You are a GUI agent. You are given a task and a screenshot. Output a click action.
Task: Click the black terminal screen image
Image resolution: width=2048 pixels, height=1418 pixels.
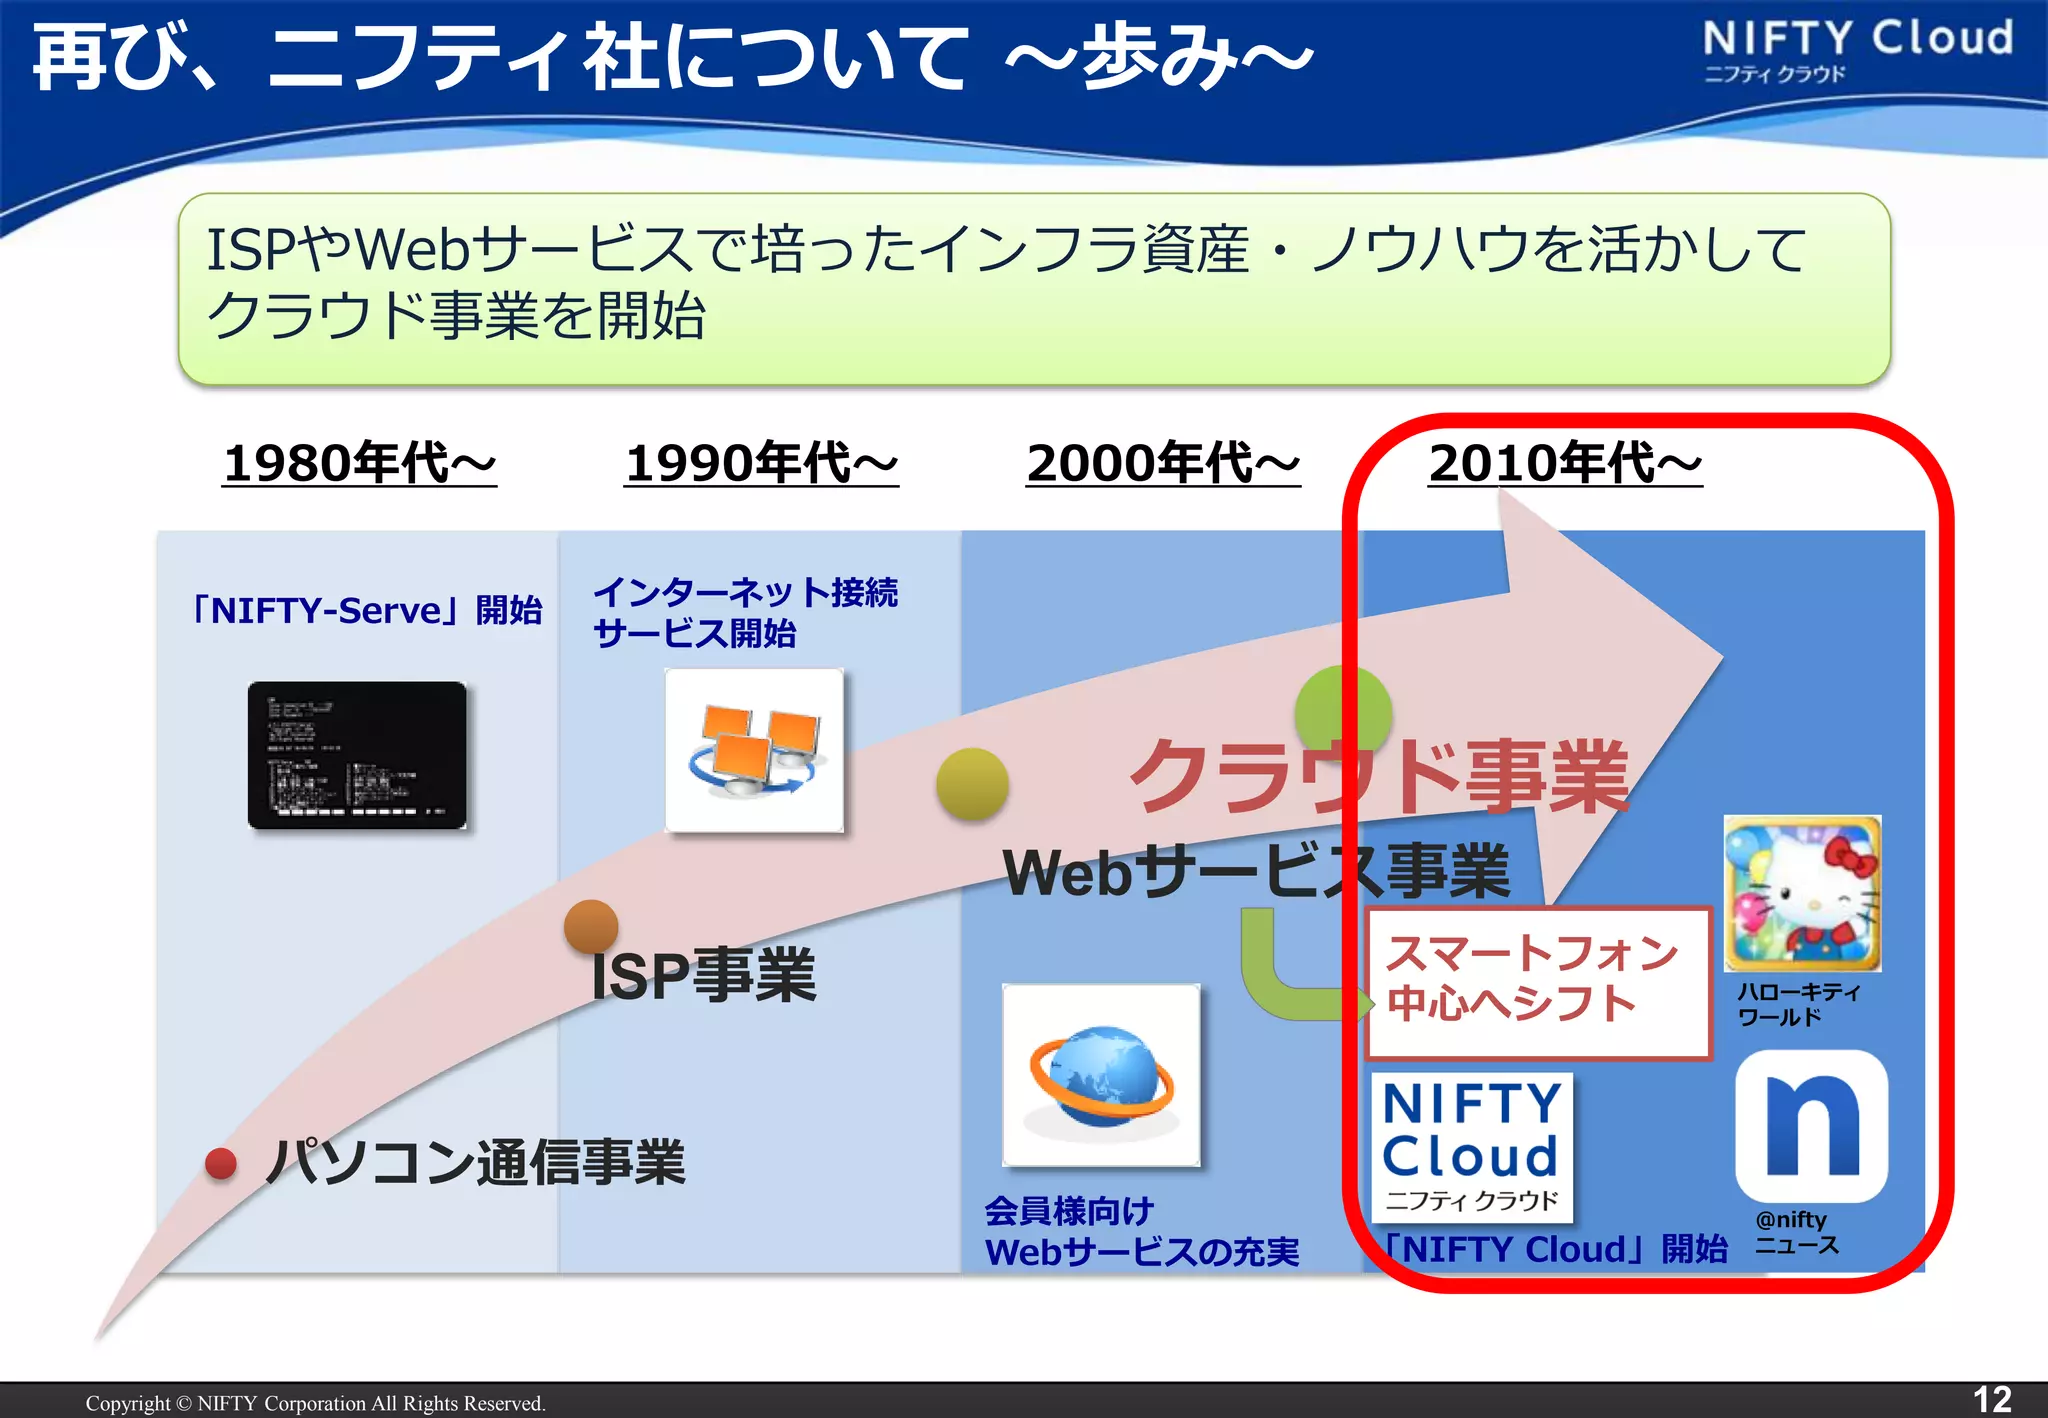357,755
